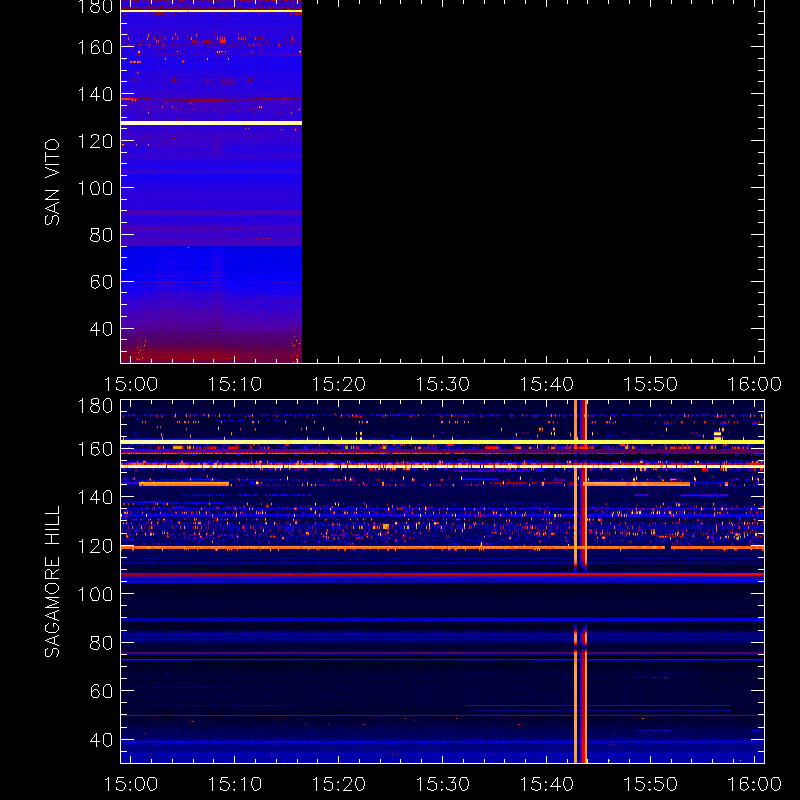Pick the 160 tick label on SAGAMORE HILL plot

click(95, 449)
